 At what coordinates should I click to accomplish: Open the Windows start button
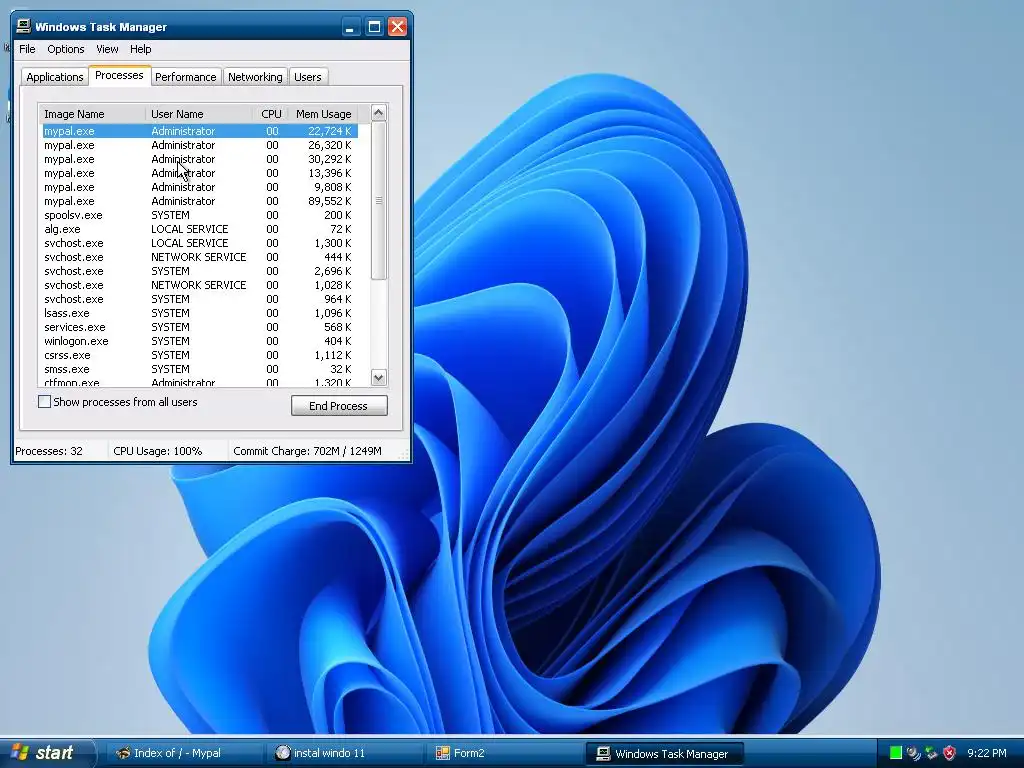pyautogui.click(x=47, y=753)
